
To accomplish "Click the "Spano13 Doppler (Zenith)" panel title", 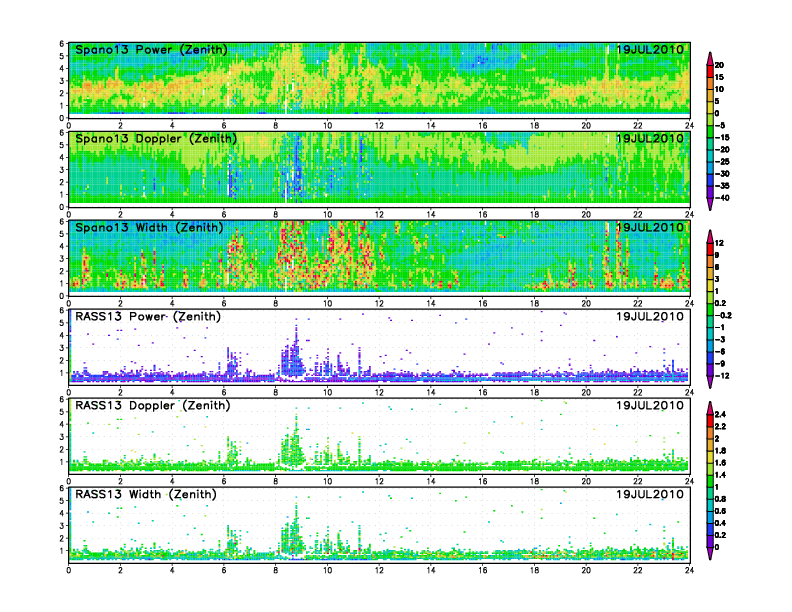I will pos(156,138).
